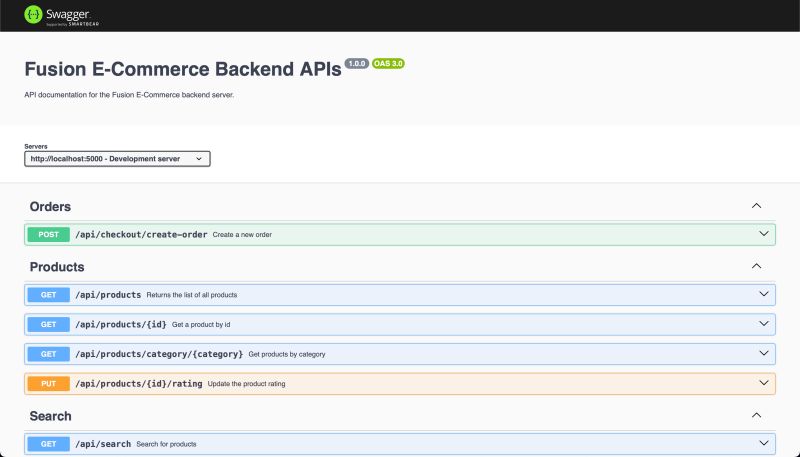Expand the rating PUT endpoint arrow

tap(764, 383)
